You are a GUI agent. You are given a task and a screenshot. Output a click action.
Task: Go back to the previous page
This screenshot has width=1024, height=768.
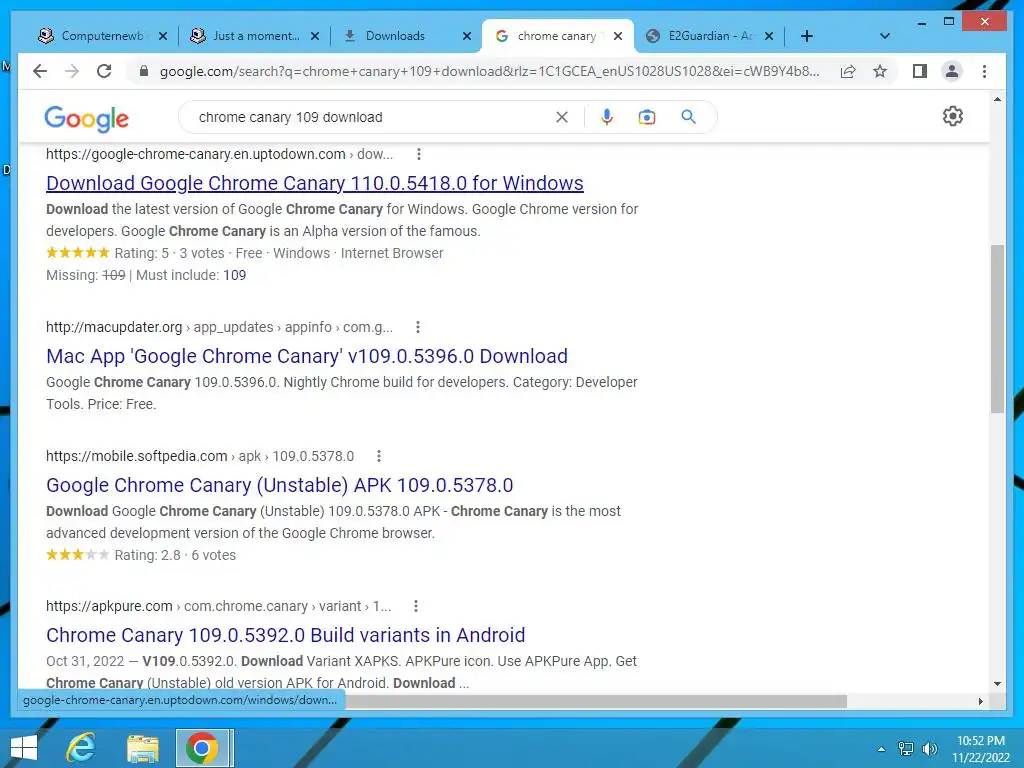click(40, 71)
